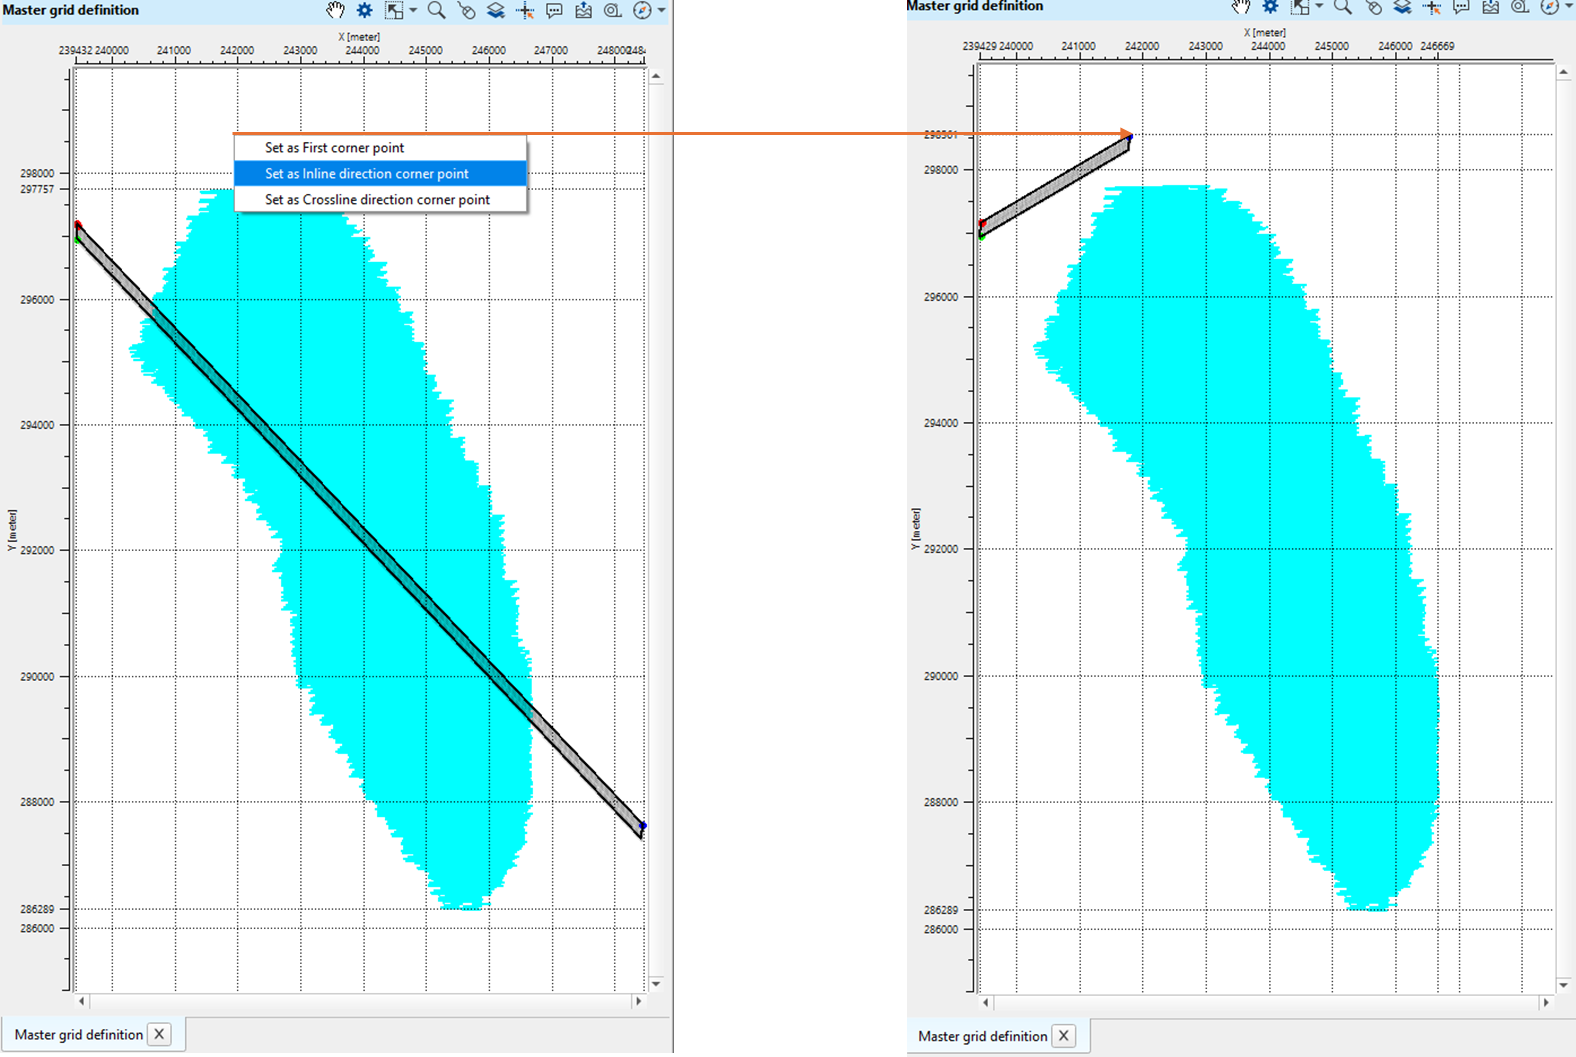1576x1057 pixels.
Task: Switch to left Master grid definition tab
Action: [78, 1034]
